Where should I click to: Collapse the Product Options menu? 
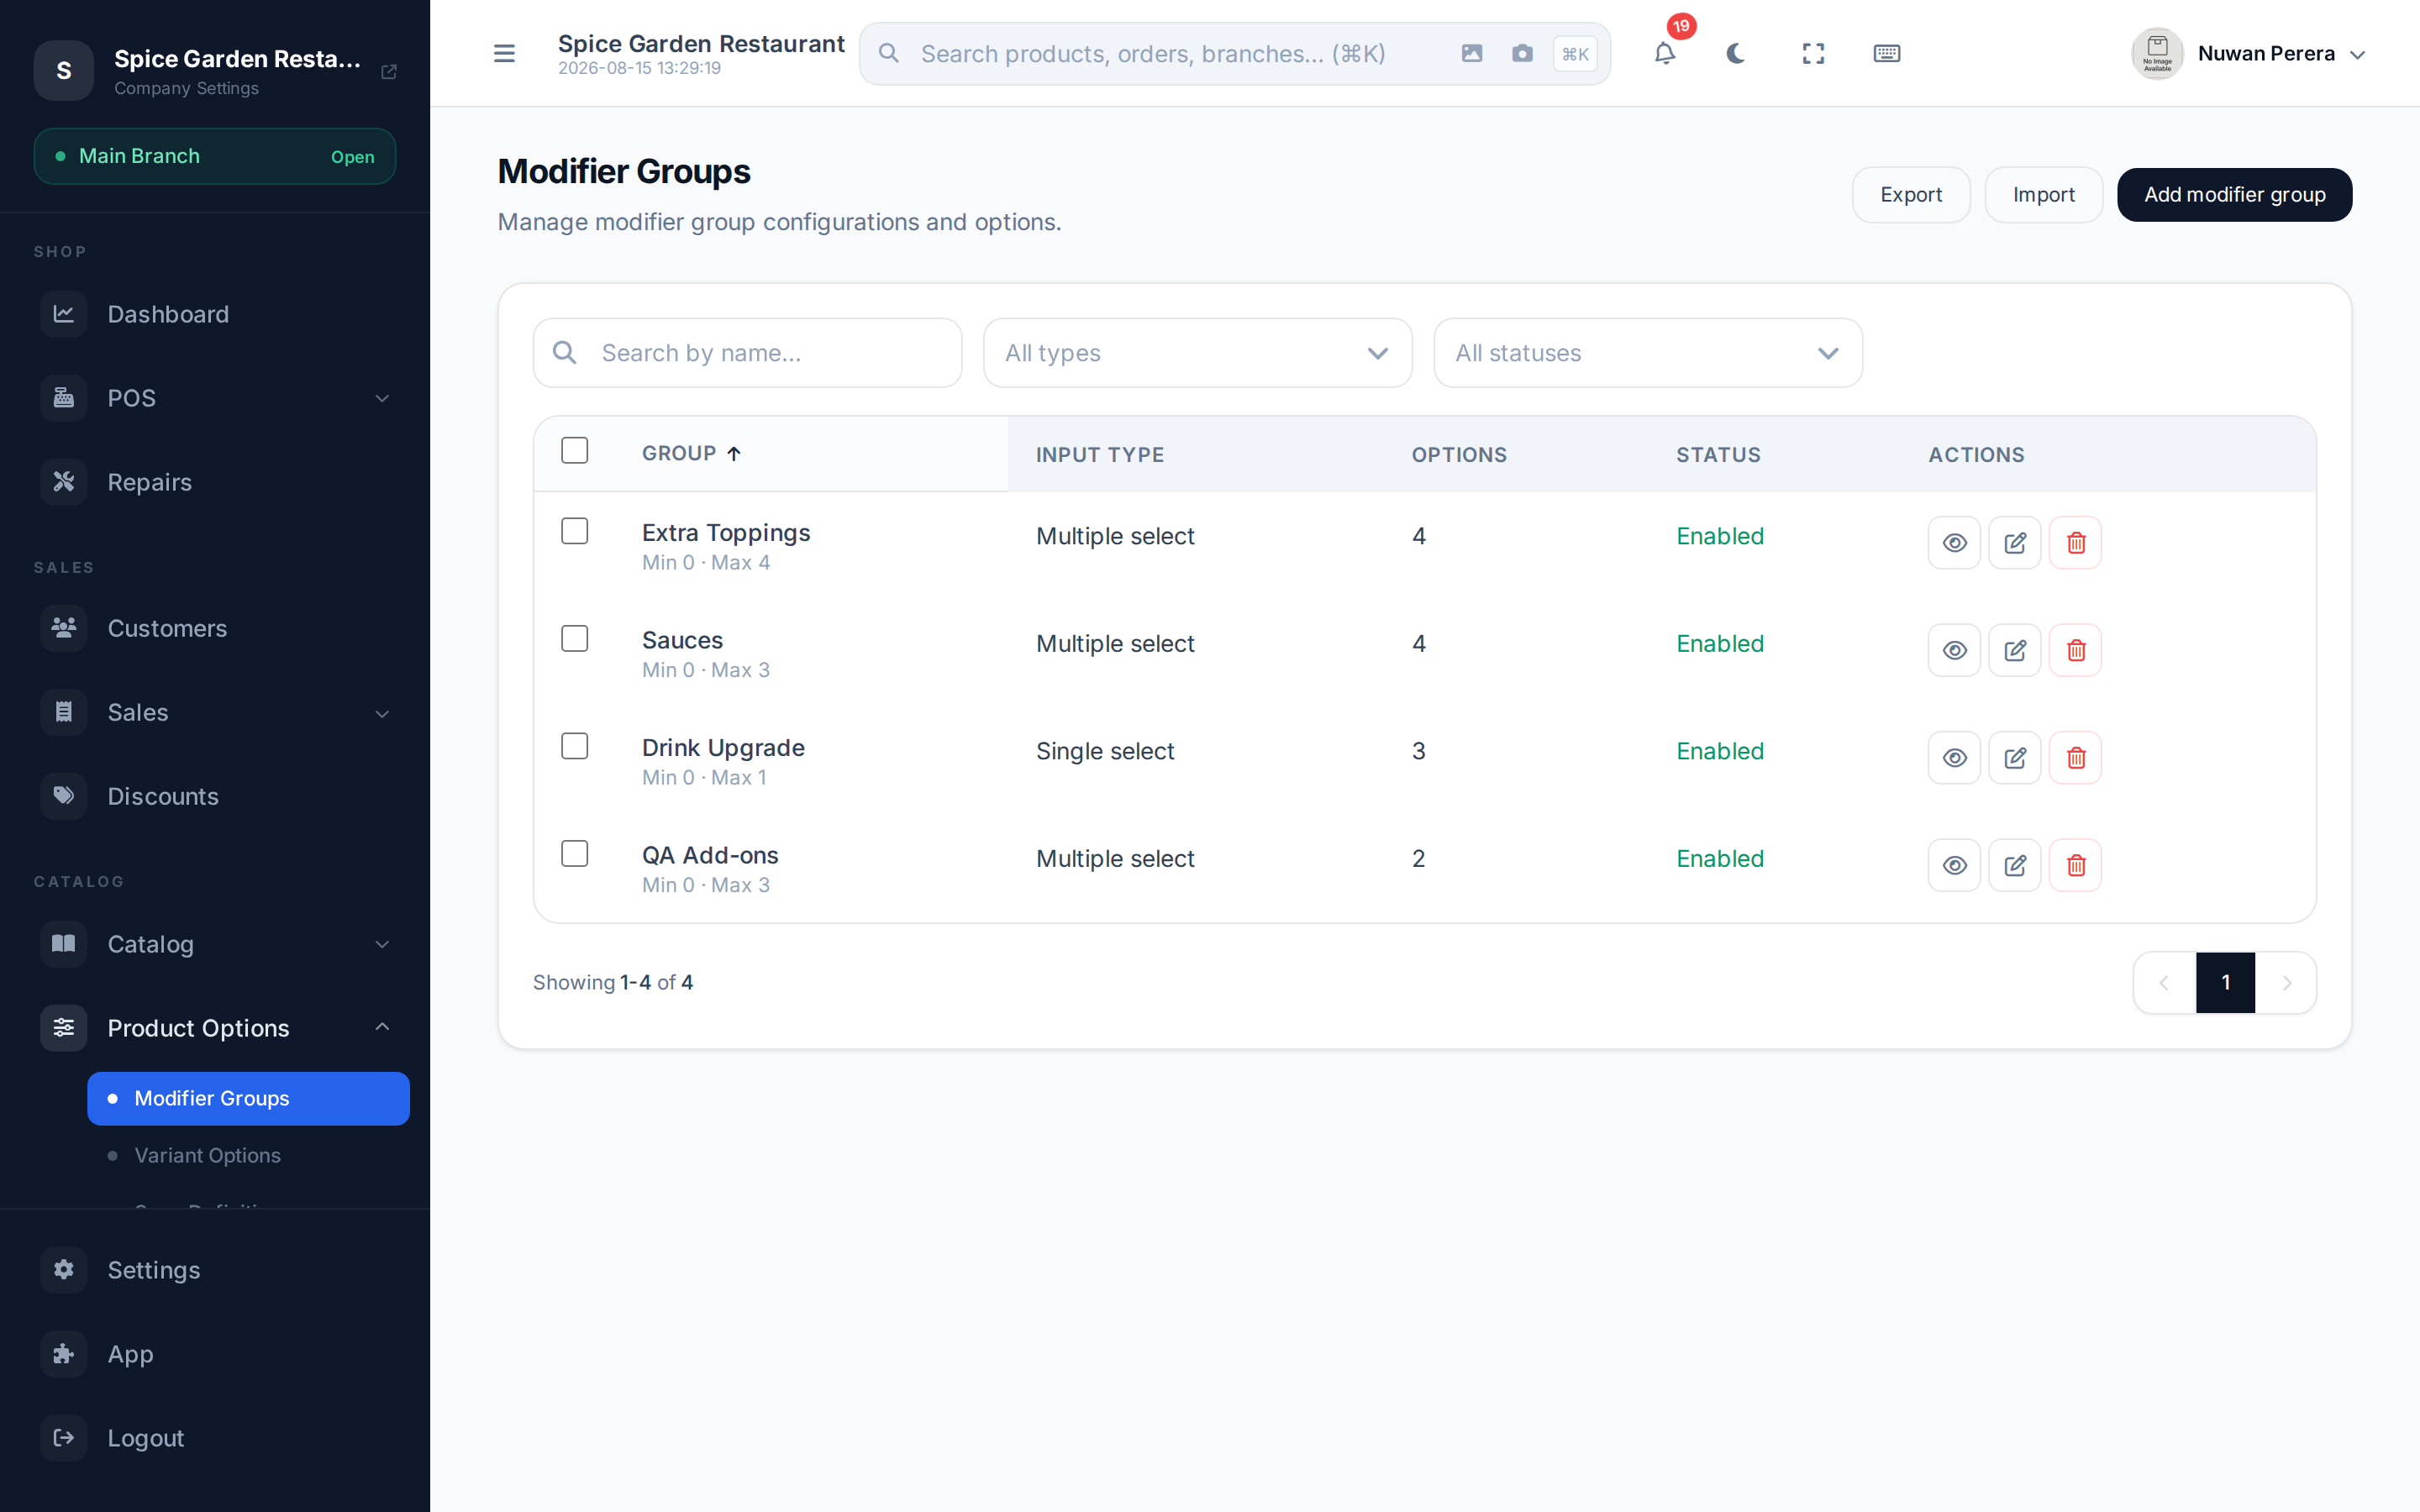pyautogui.click(x=215, y=1028)
